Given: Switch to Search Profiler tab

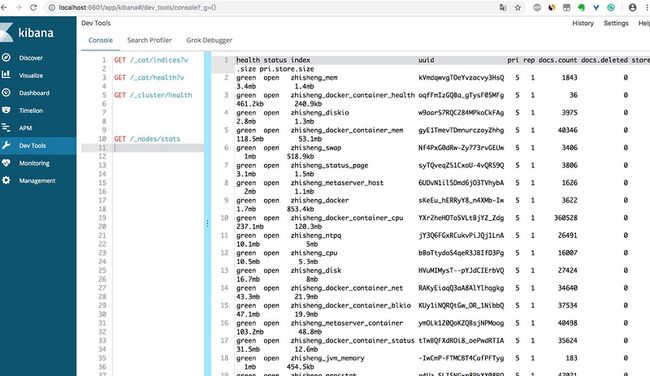Looking at the screenshot, I should [149, 40].
